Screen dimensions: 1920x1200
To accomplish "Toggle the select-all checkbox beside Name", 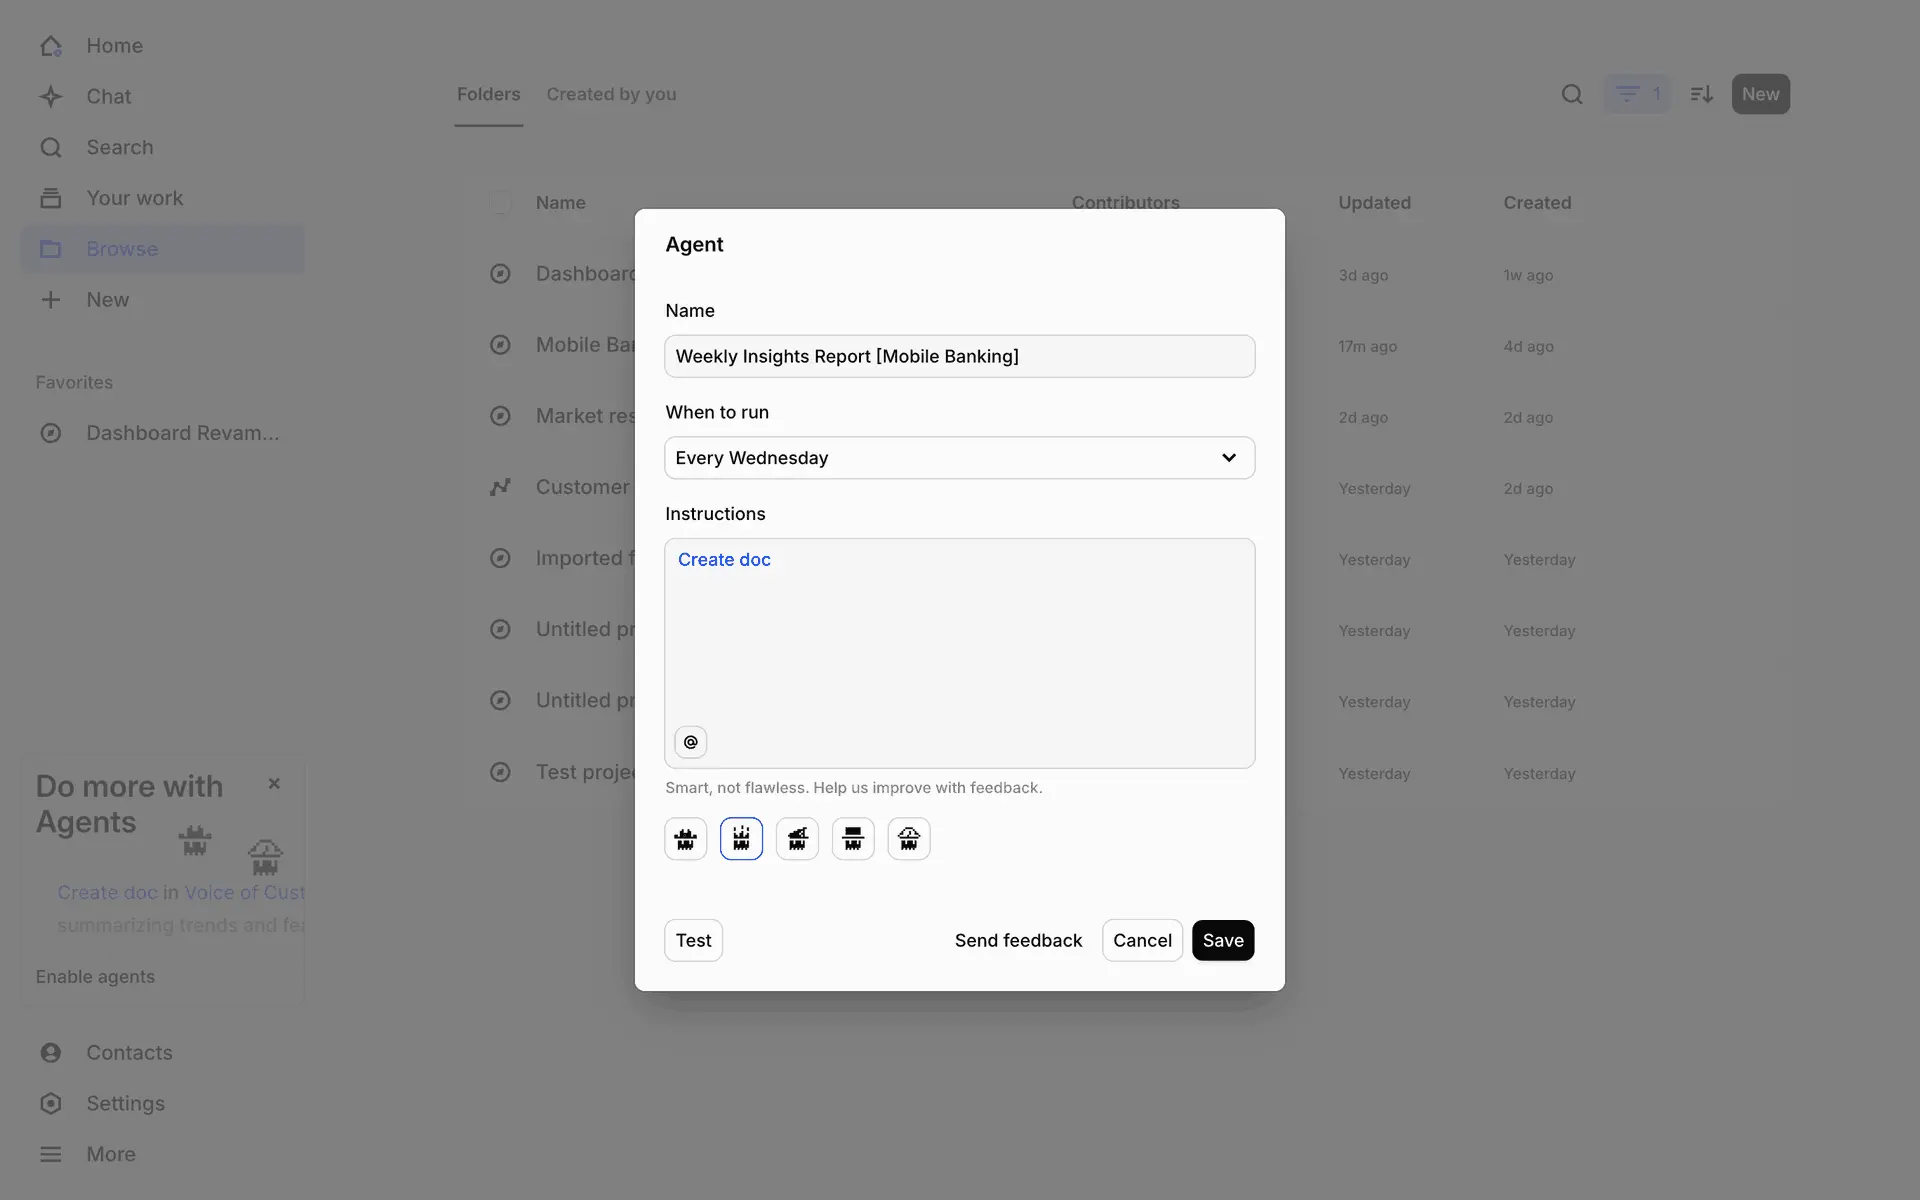I will (x=500, y=203).
